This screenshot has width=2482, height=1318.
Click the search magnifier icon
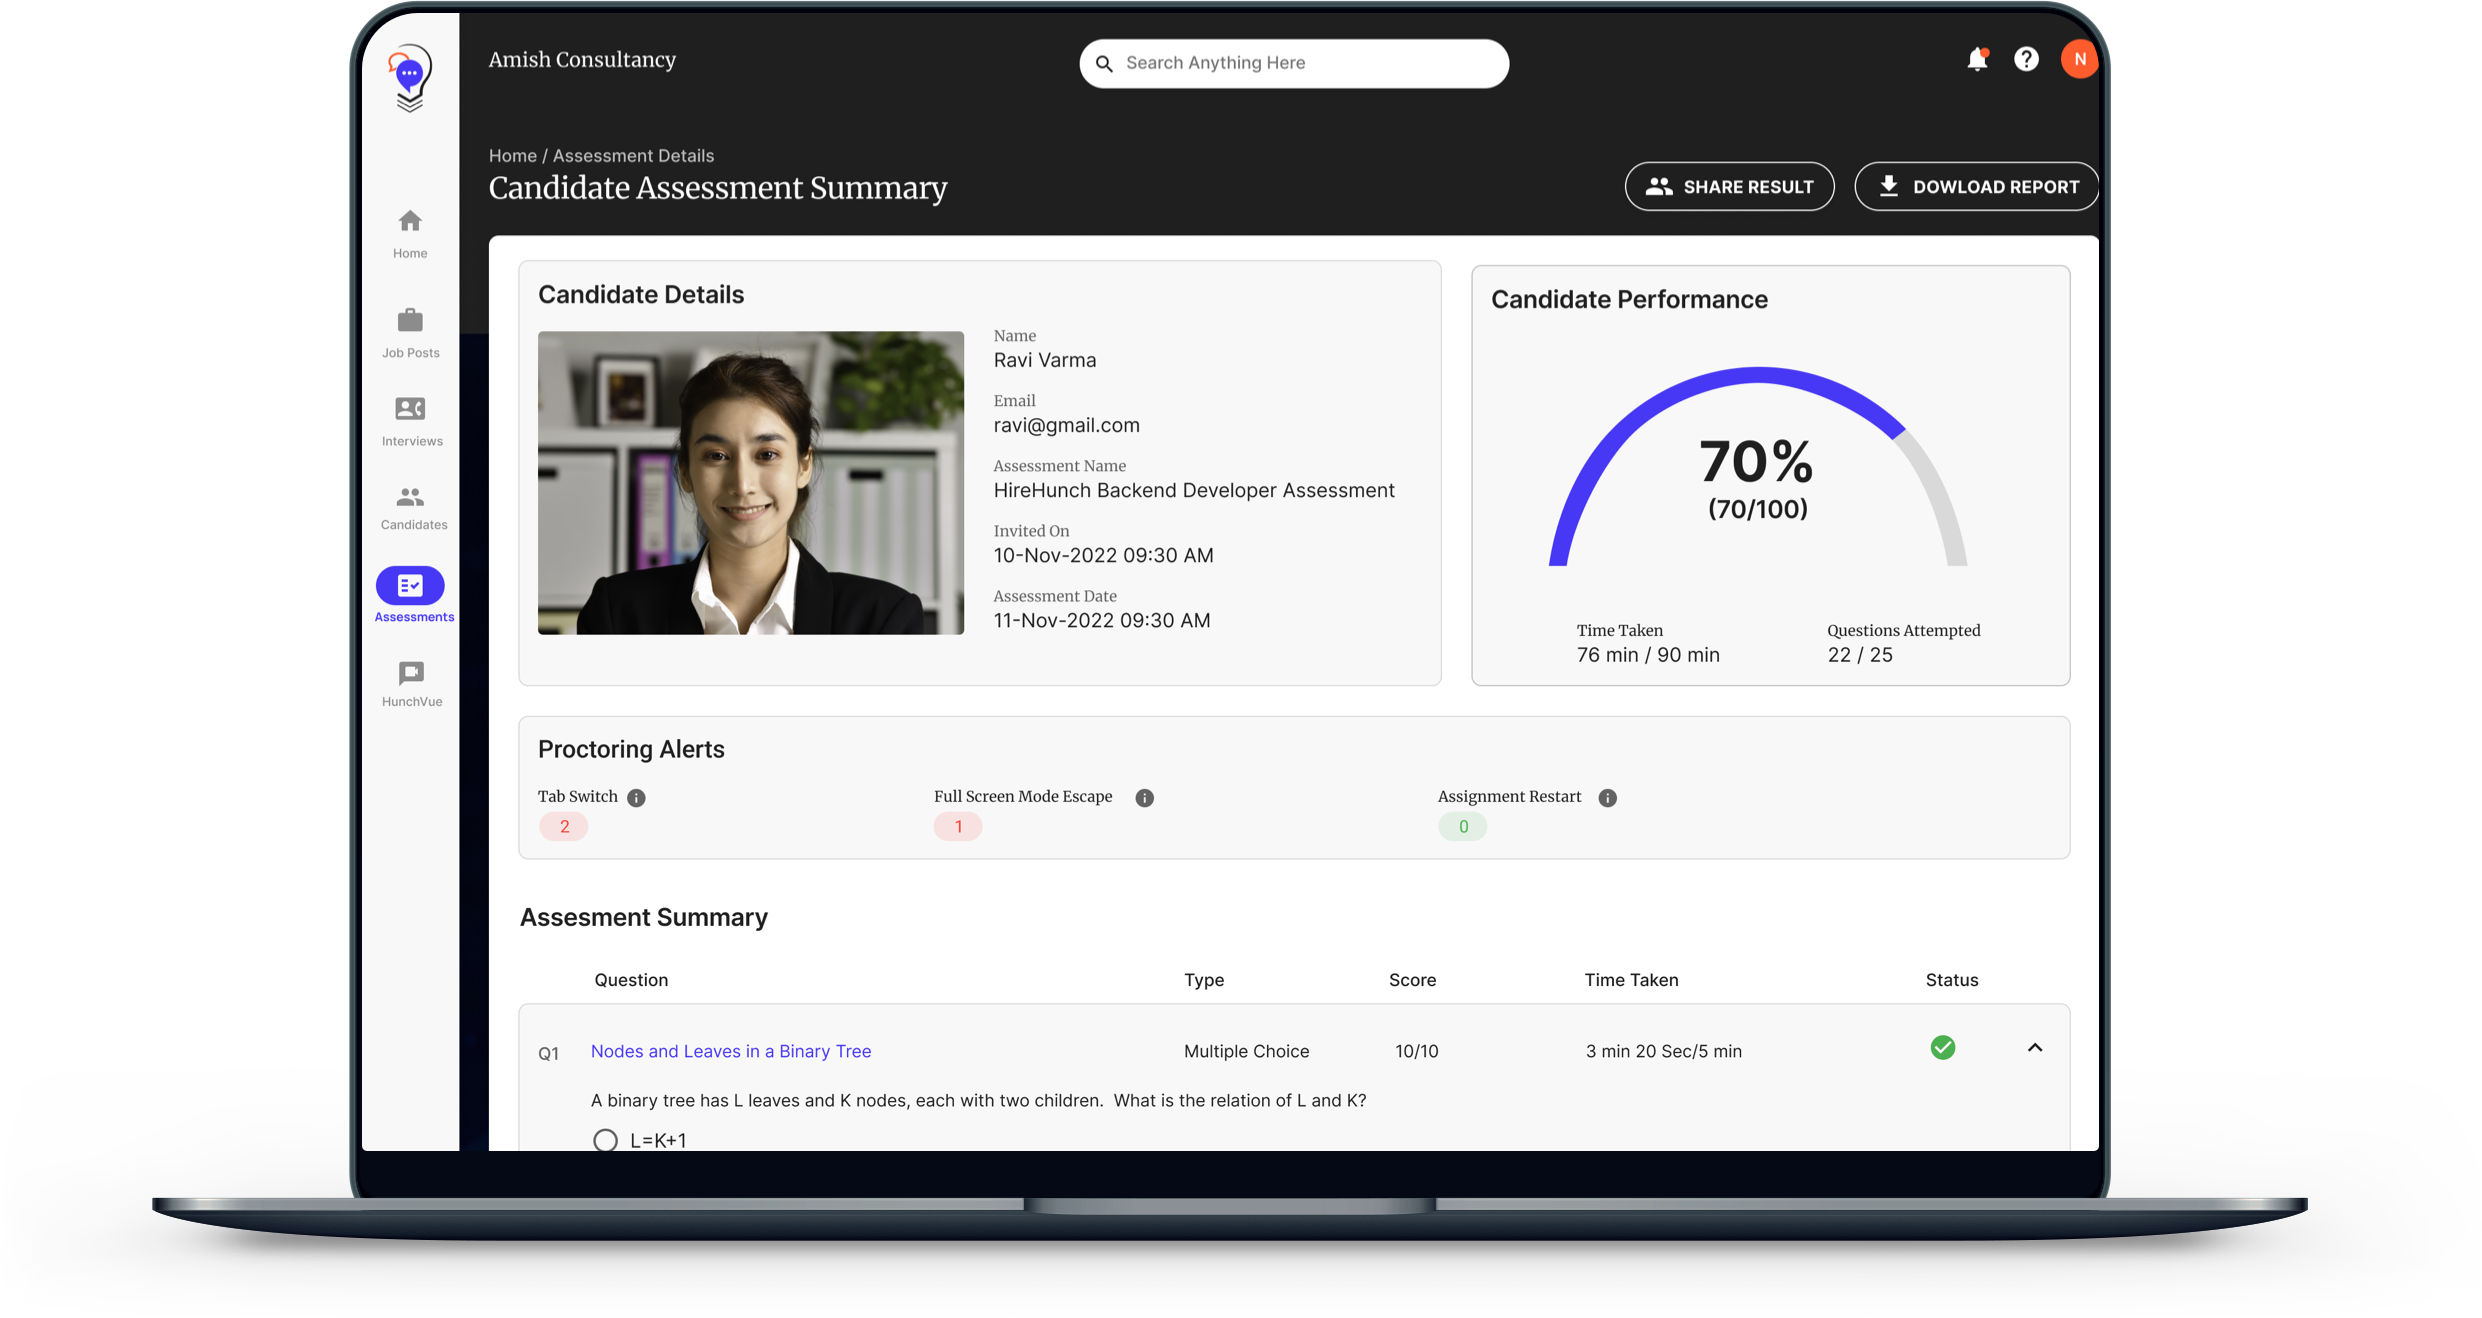tap(1104, 64)
